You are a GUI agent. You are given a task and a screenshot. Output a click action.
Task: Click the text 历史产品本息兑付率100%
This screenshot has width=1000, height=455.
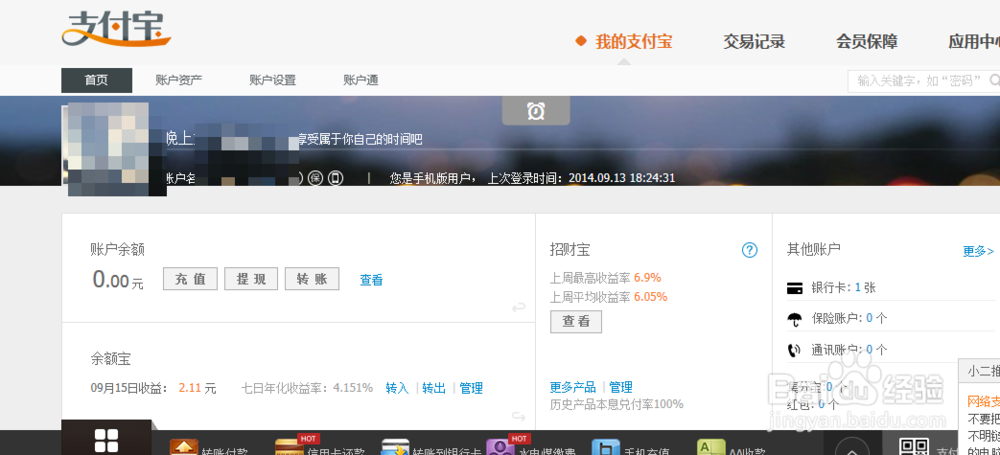[617, 404]
